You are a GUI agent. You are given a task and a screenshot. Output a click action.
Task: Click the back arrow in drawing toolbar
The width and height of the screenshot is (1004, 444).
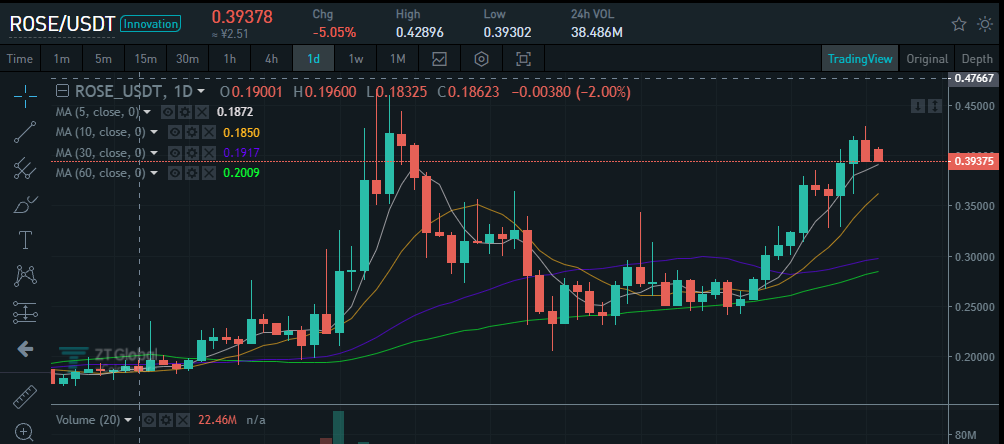point(25,349)
